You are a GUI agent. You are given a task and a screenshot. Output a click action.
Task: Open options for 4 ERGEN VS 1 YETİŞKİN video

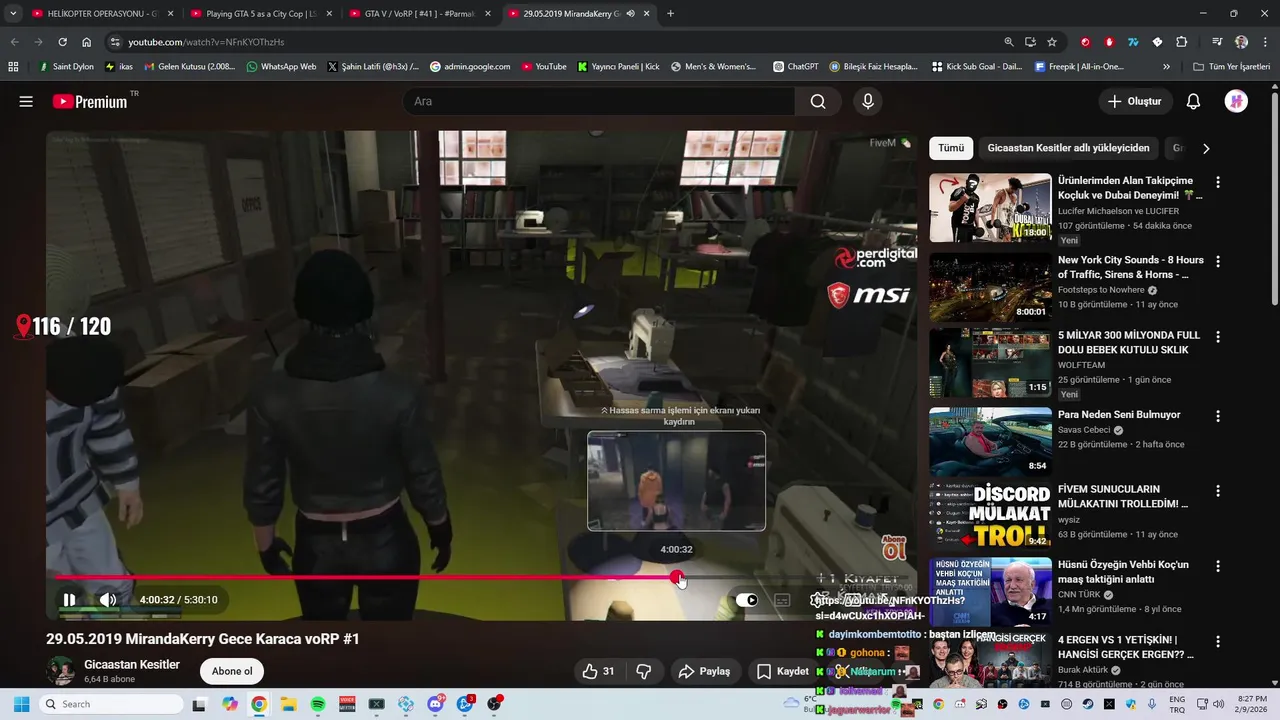tap(1217, 641)
